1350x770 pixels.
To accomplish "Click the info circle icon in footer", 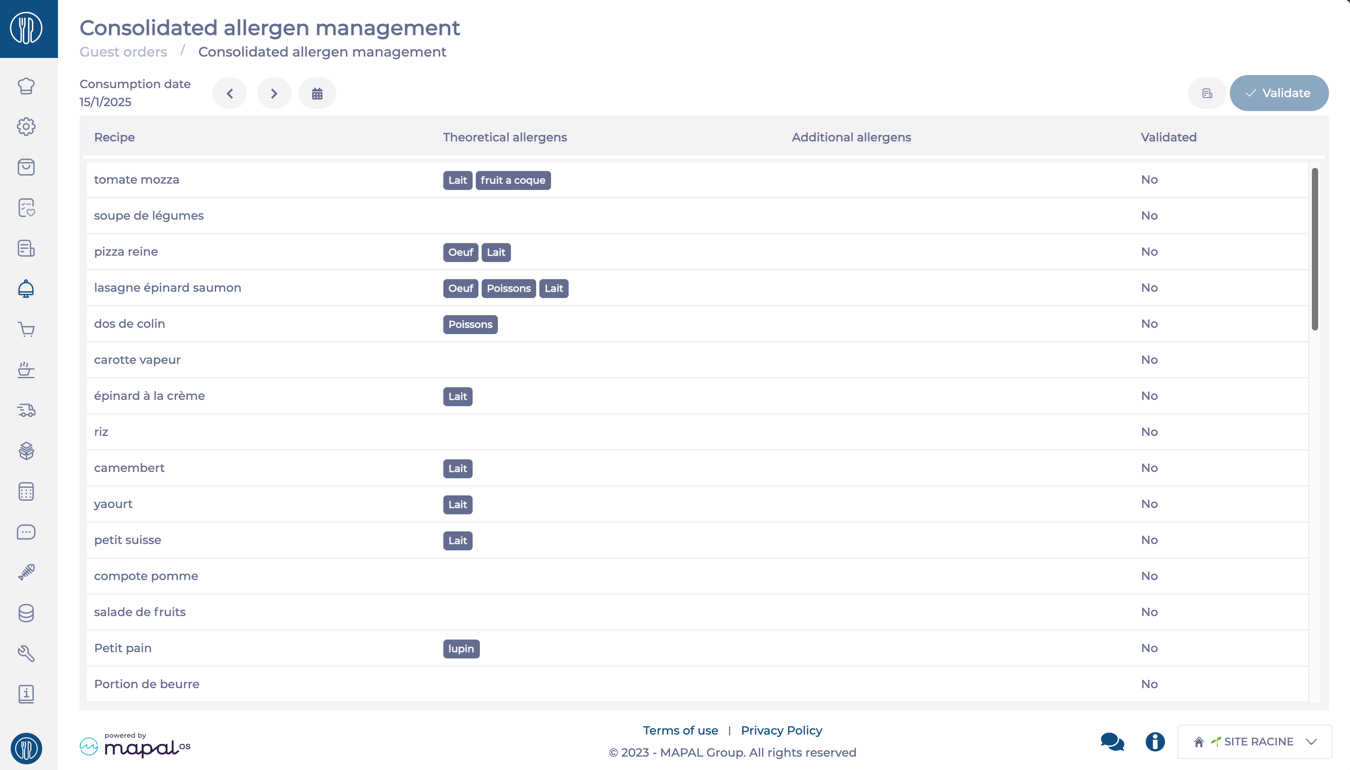I will pyautogui.click(x=1155, y=742).
